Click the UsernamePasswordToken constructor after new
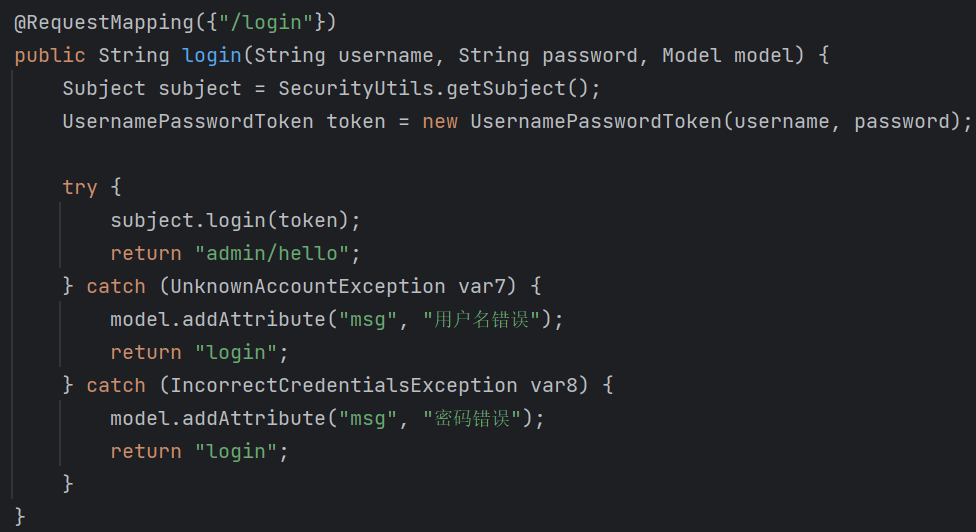The width and height of the screenshot is (976, 532). 595,121
